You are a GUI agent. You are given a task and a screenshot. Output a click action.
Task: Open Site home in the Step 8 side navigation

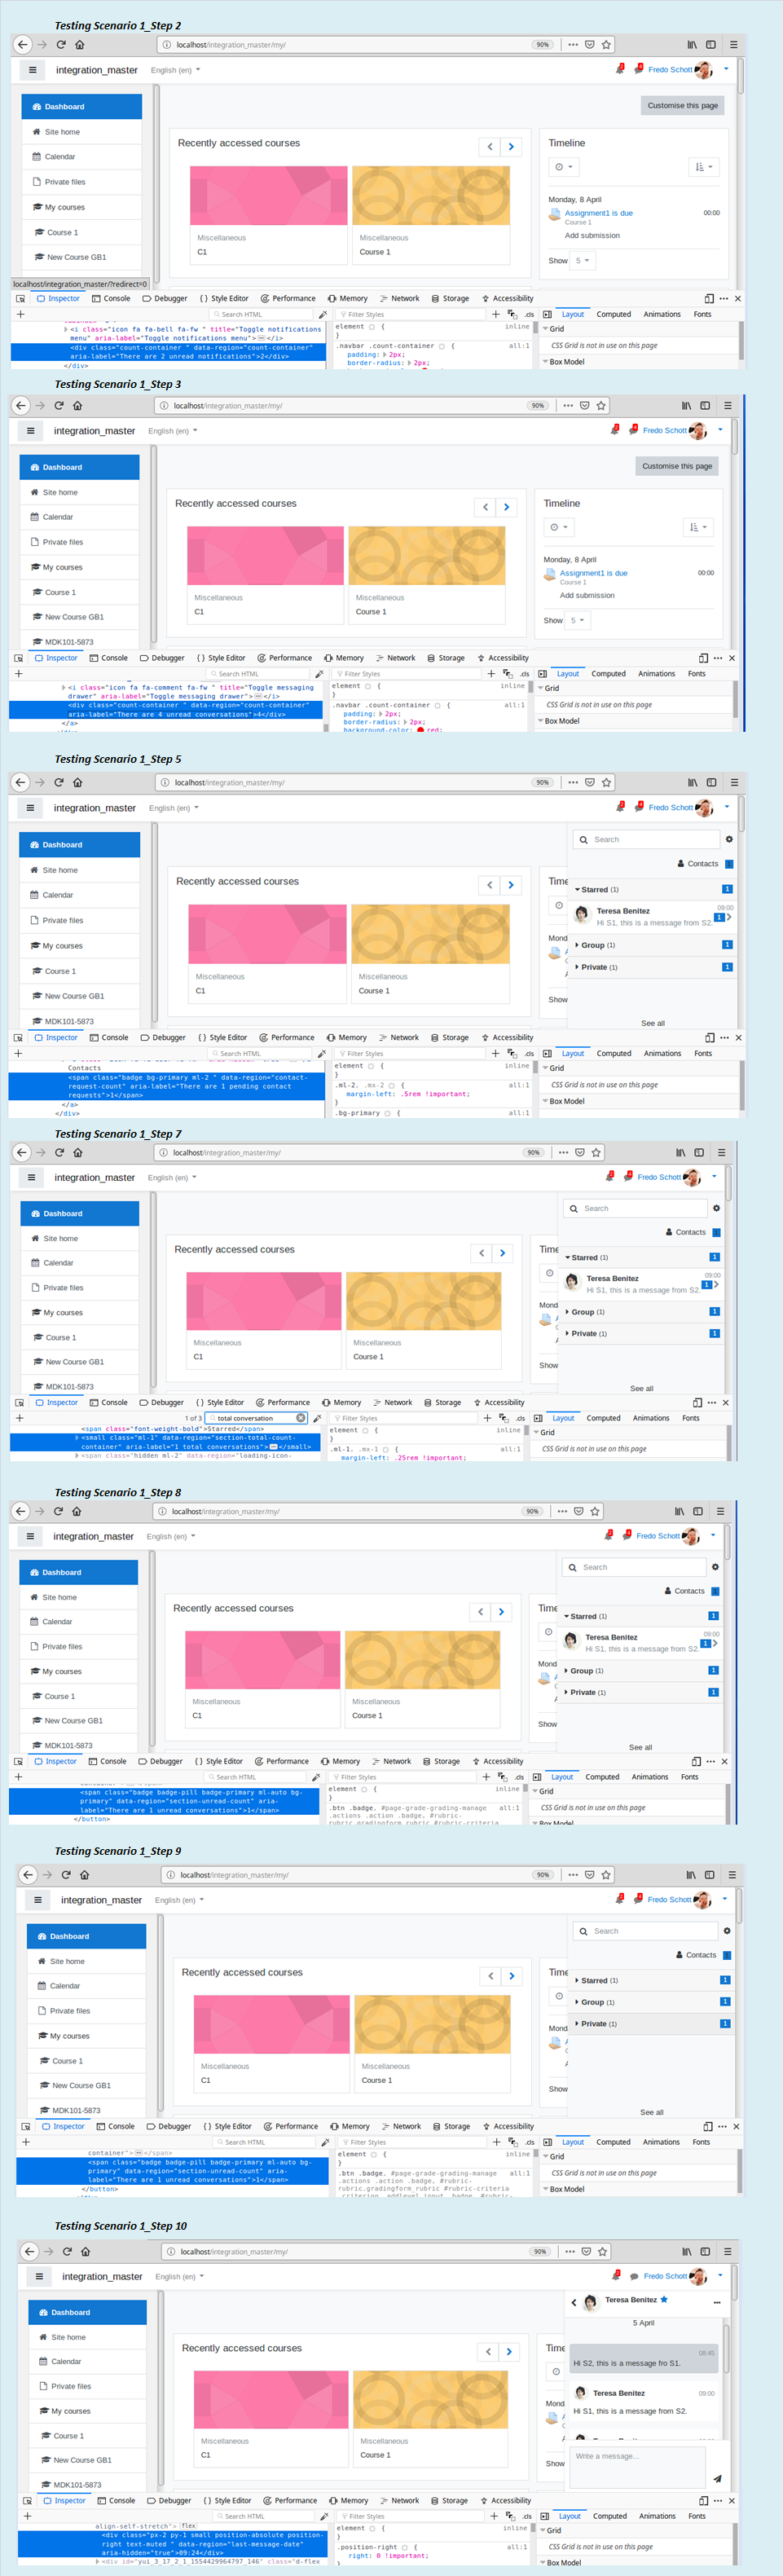79,1597
